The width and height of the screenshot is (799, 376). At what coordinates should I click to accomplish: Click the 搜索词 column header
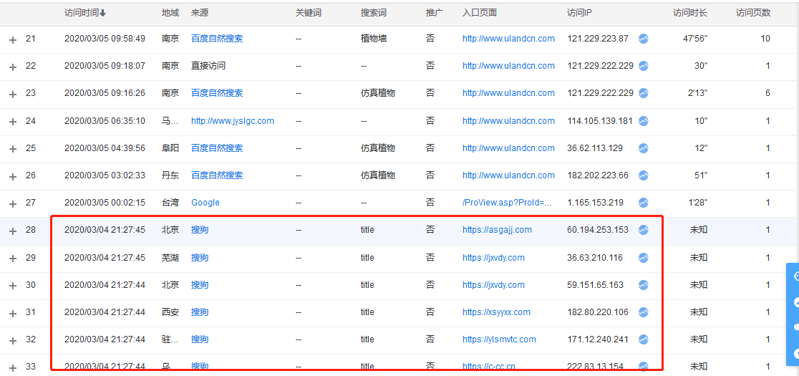tap(374, 13)
